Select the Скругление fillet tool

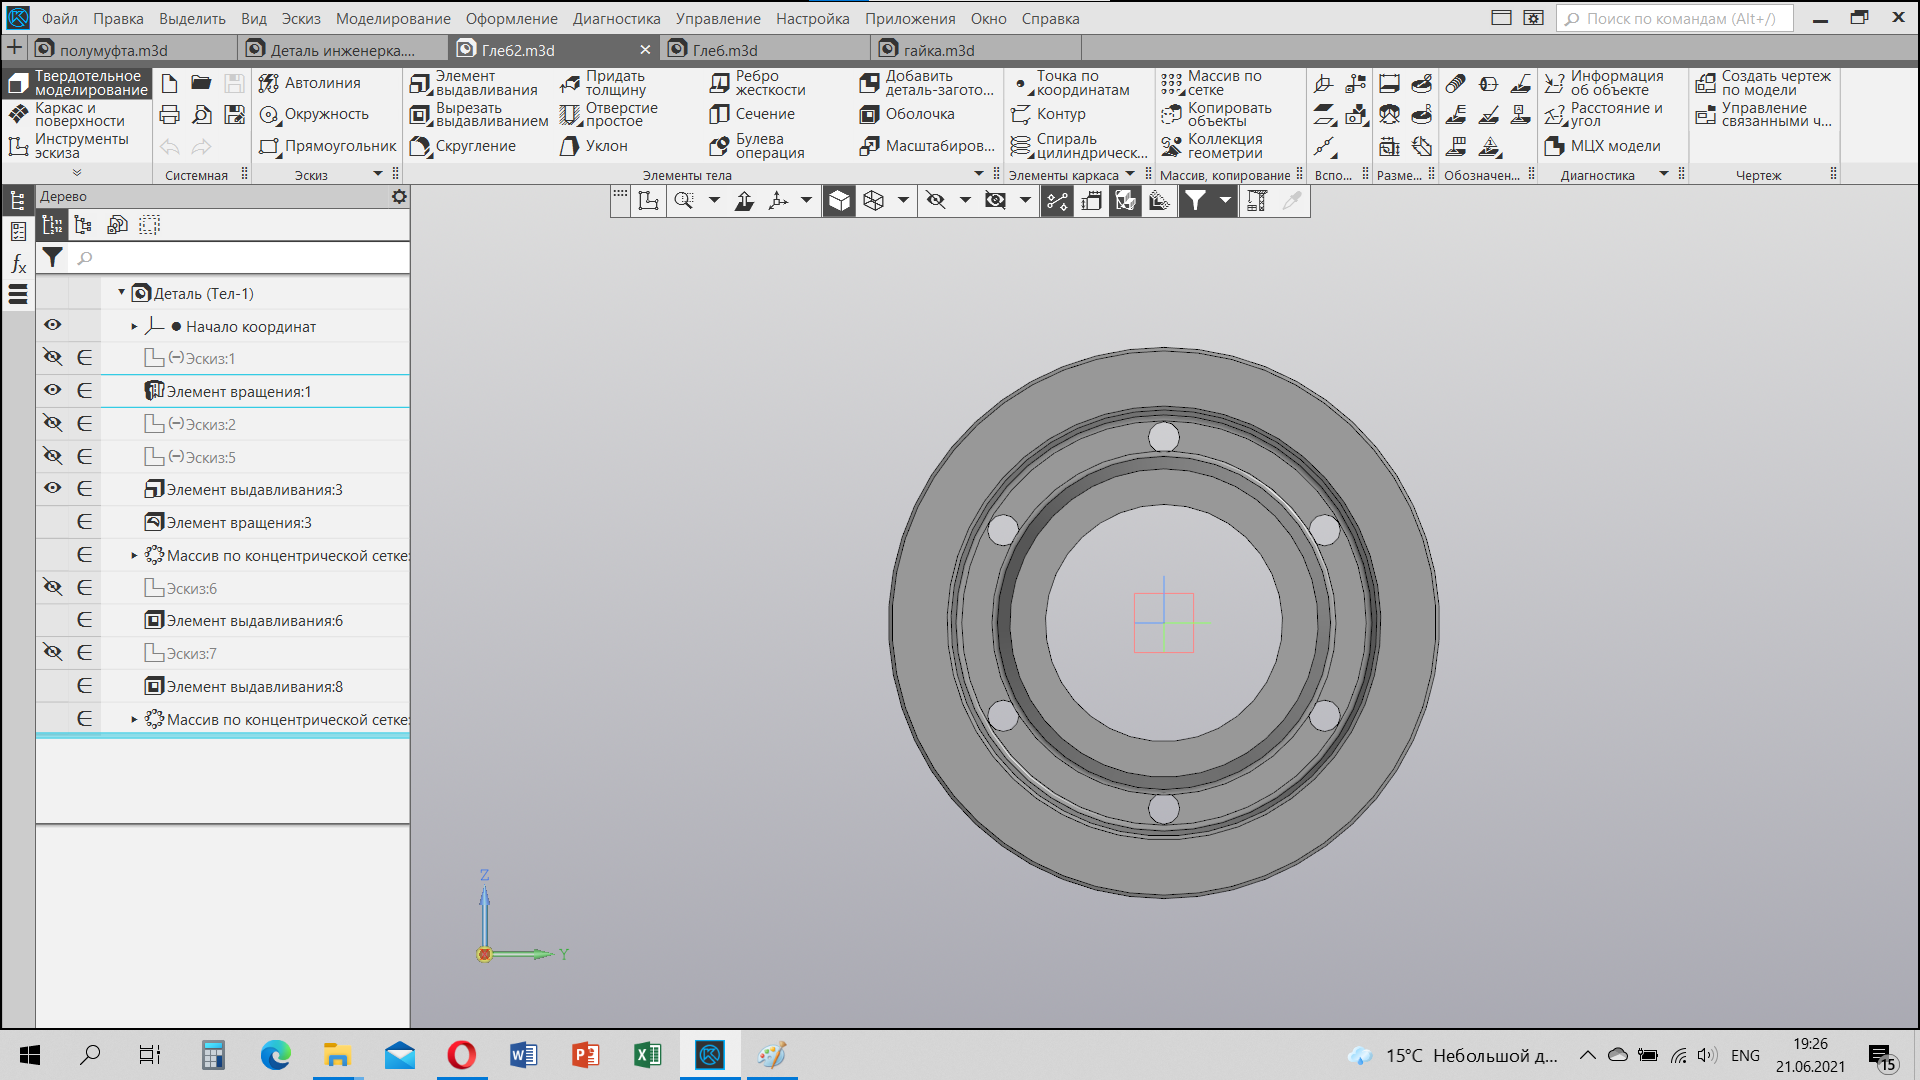pos(463,146)
